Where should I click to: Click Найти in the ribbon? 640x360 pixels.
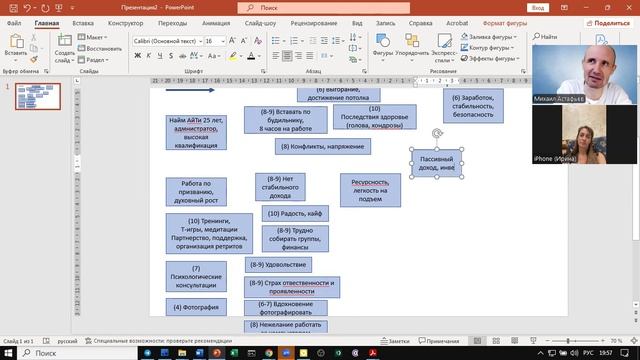(545, 37)
